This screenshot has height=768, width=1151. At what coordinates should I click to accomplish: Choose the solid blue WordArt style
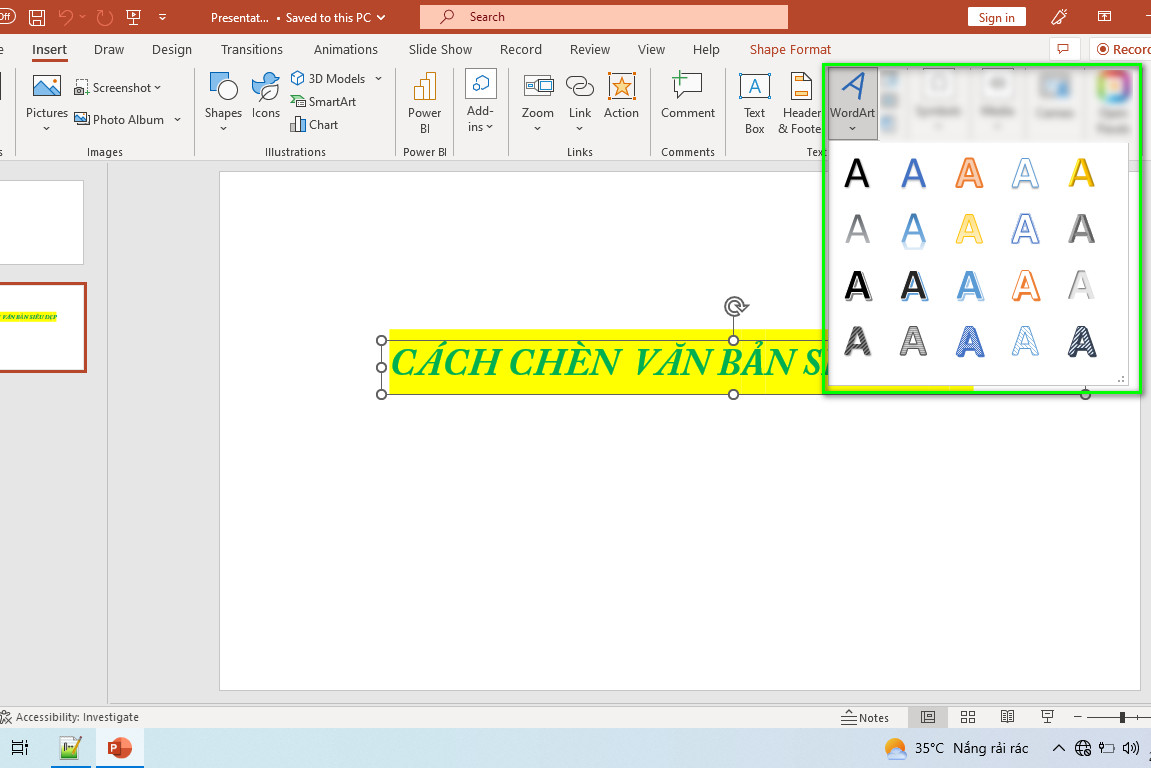click(x=913, y=173)
